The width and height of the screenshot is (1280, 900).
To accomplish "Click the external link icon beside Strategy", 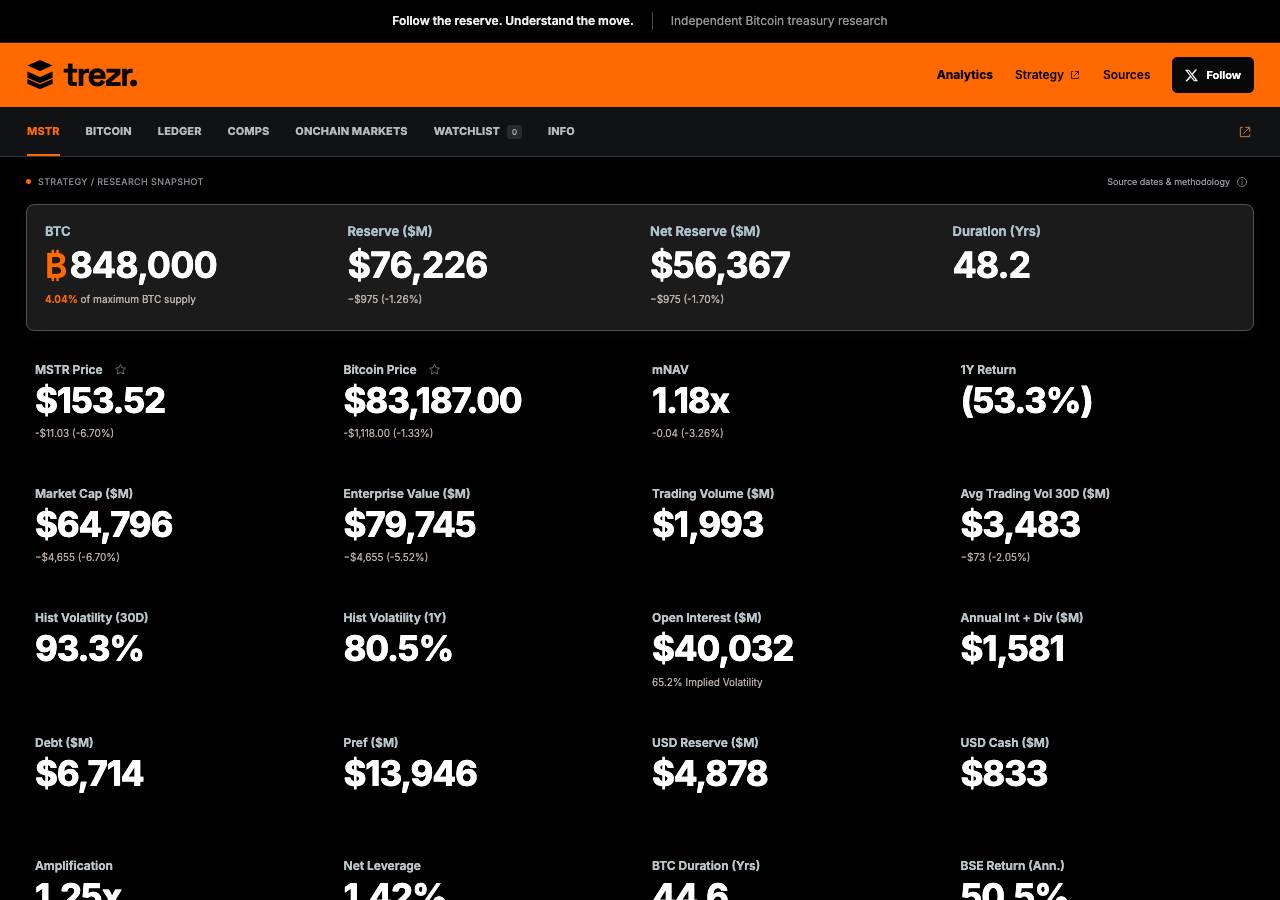I will point(1075,75).
